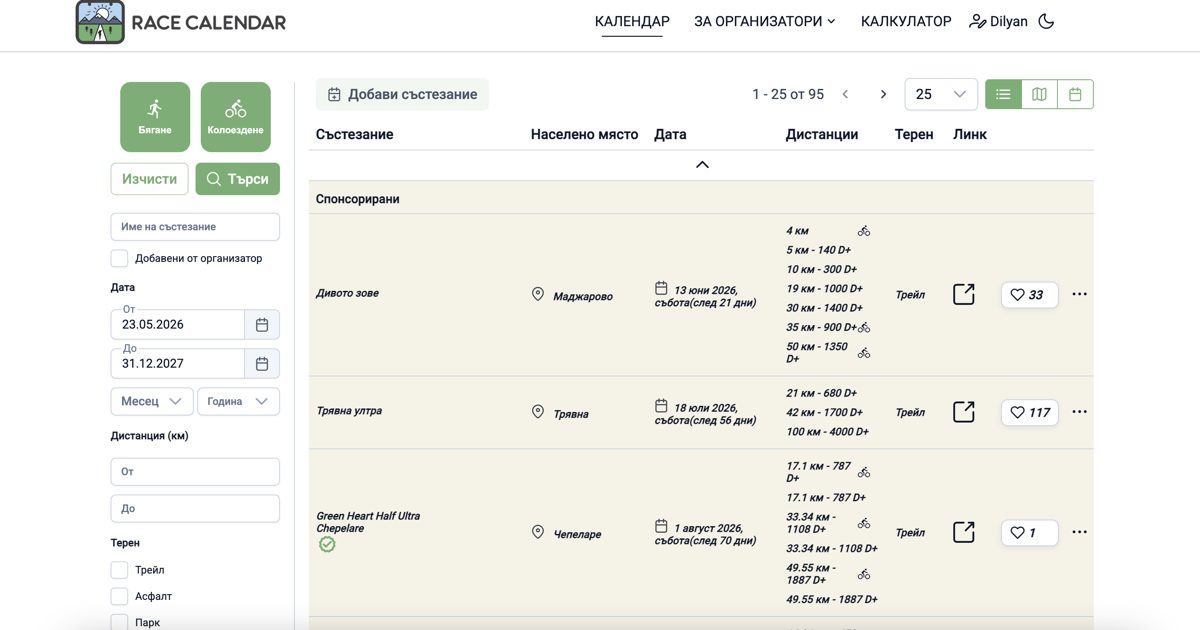Image resolution: width=1200 pixels, height=630 pixels.
Task: Like Дивото зове race with 33 hearts
Action: 1029,295
